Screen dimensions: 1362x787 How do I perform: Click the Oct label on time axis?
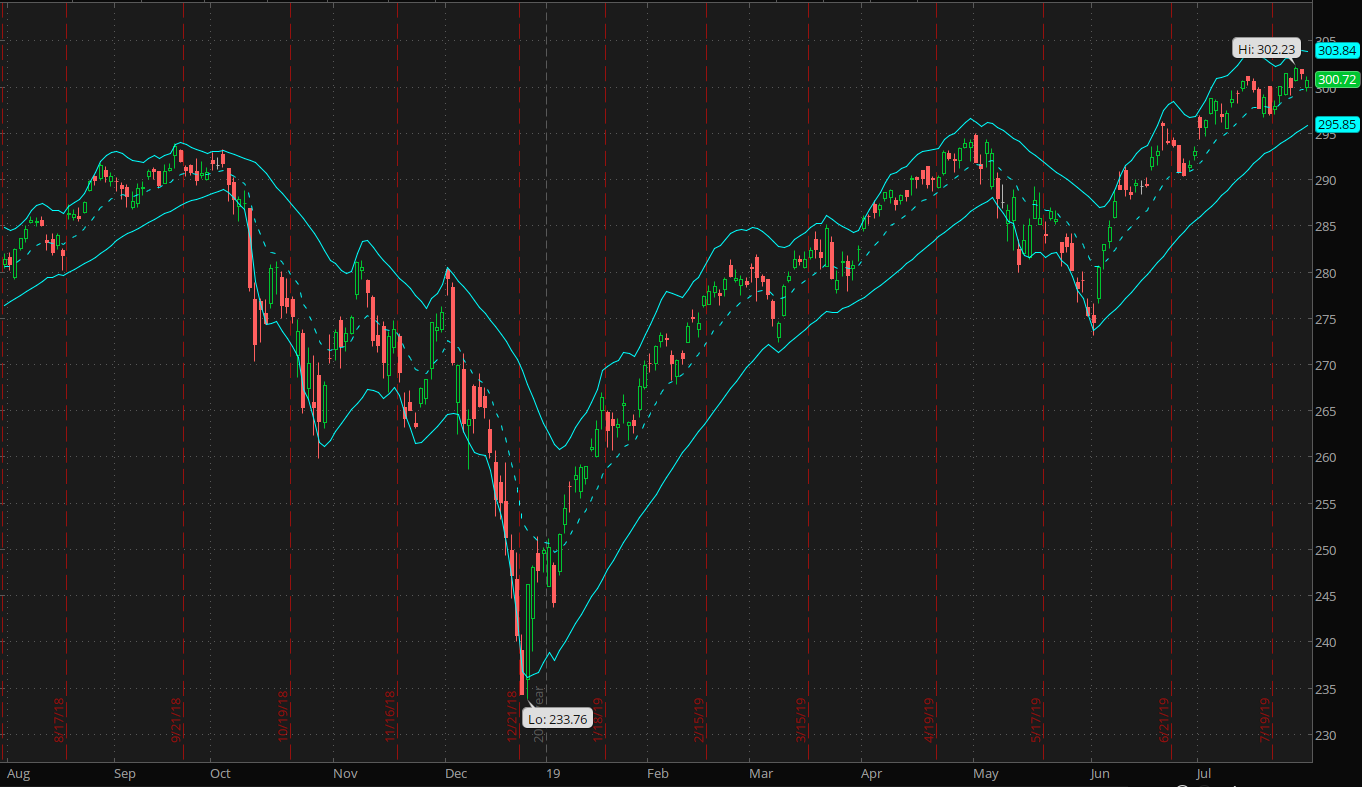coord(220,774)
